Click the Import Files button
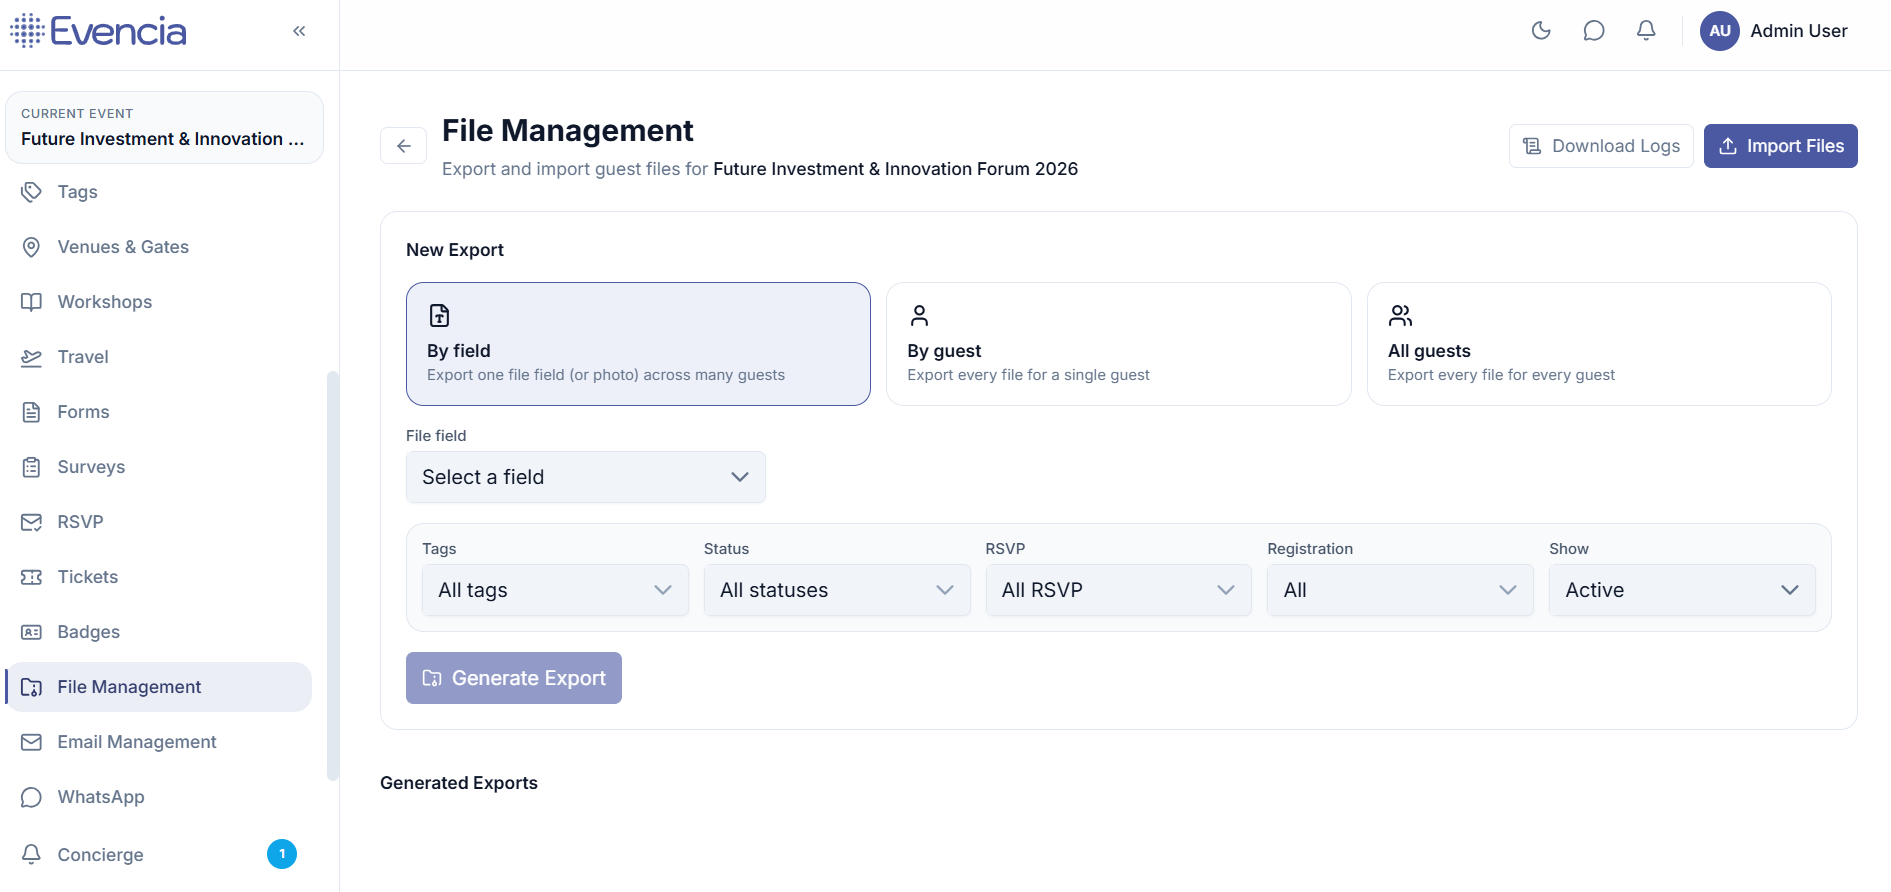Screen dimensions: 1891x892 tap(1781, 146)
